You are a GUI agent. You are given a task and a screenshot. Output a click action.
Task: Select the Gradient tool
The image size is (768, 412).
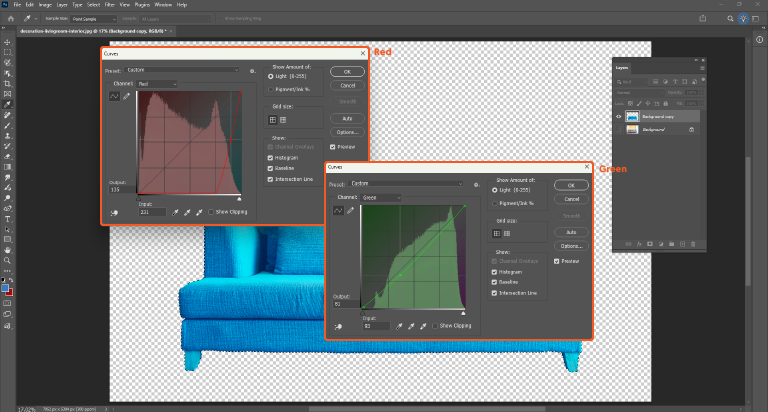coord(7,167)
